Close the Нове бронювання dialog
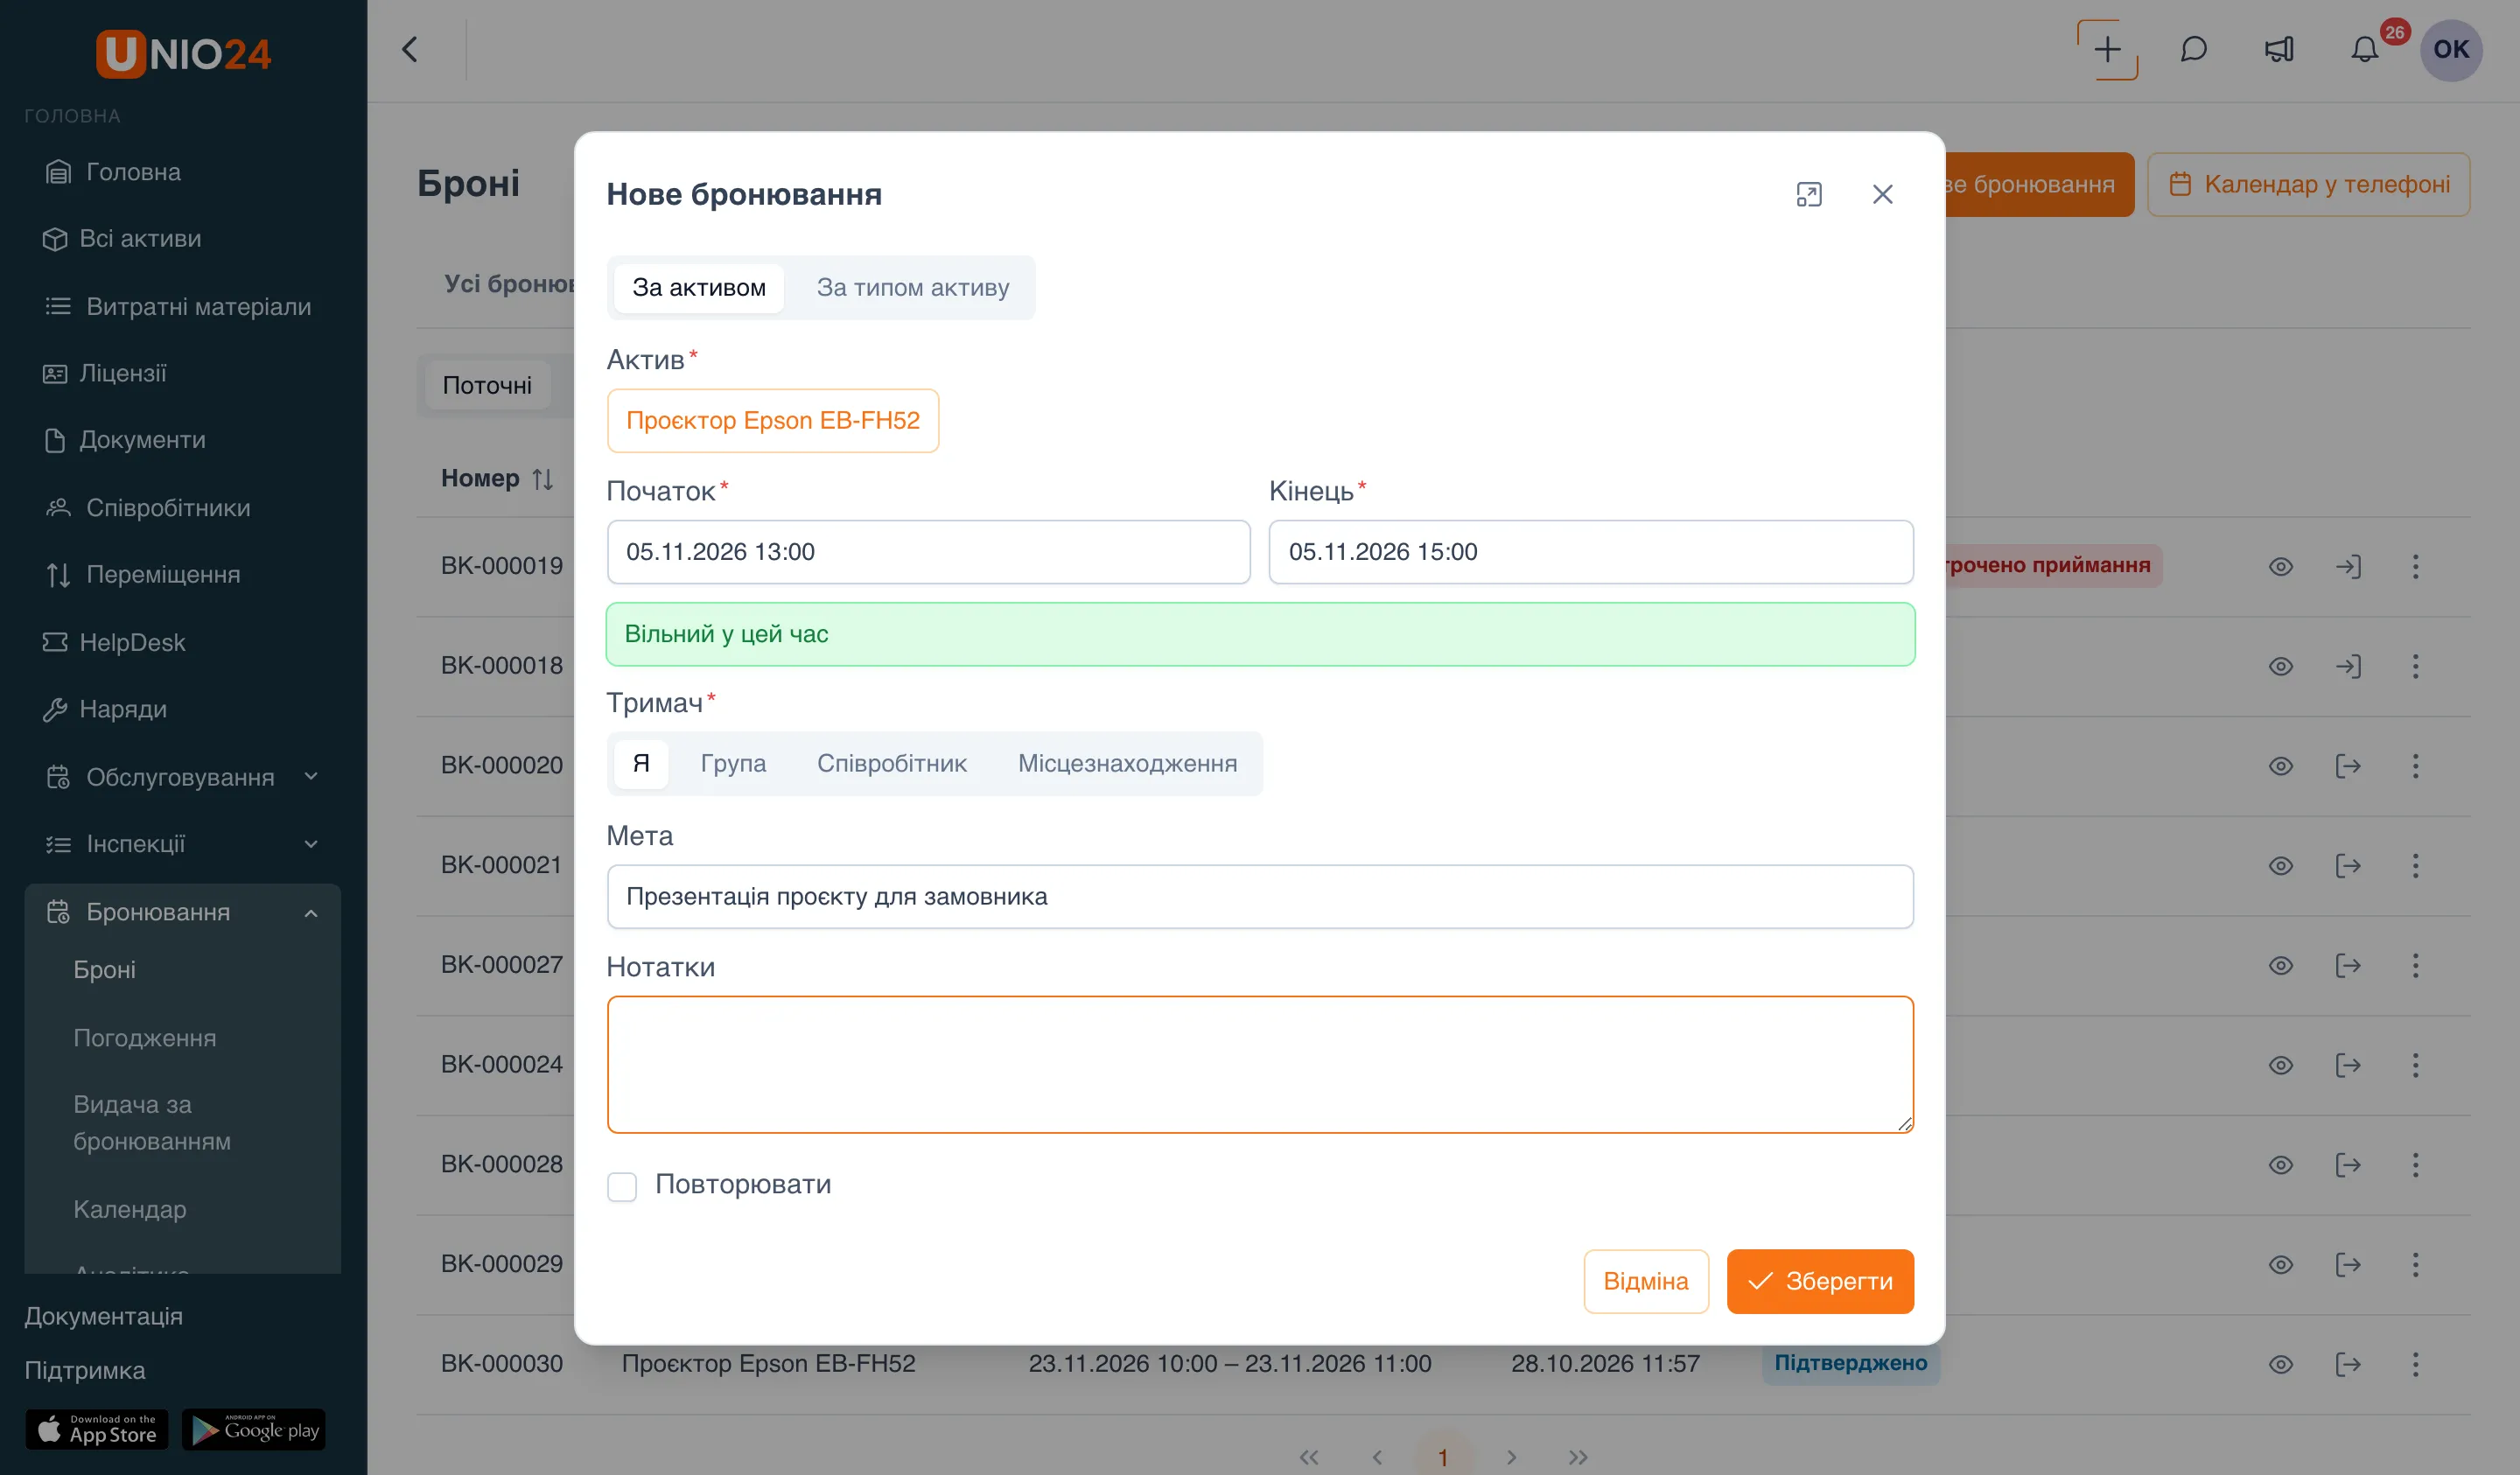Image resolution: width=2520 pixels, height=1475 pixels. 1883,194
